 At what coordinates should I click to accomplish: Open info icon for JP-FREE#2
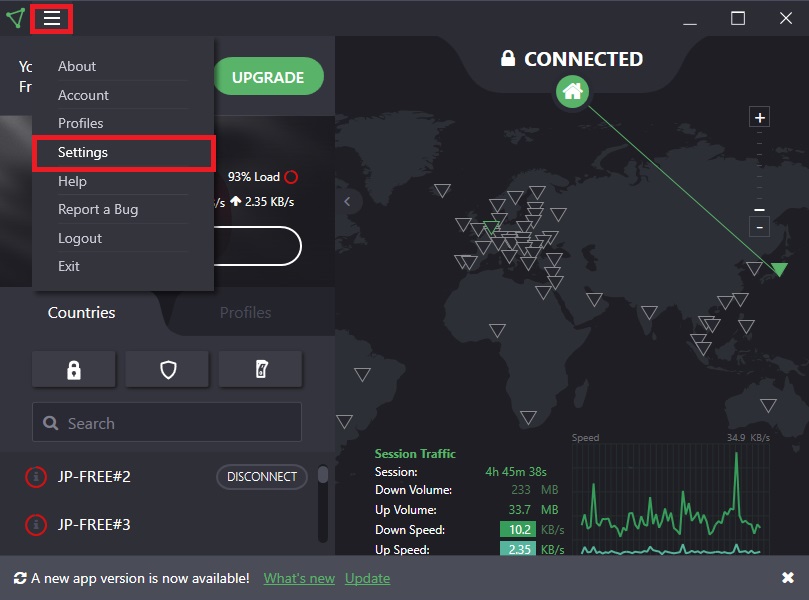36,477
